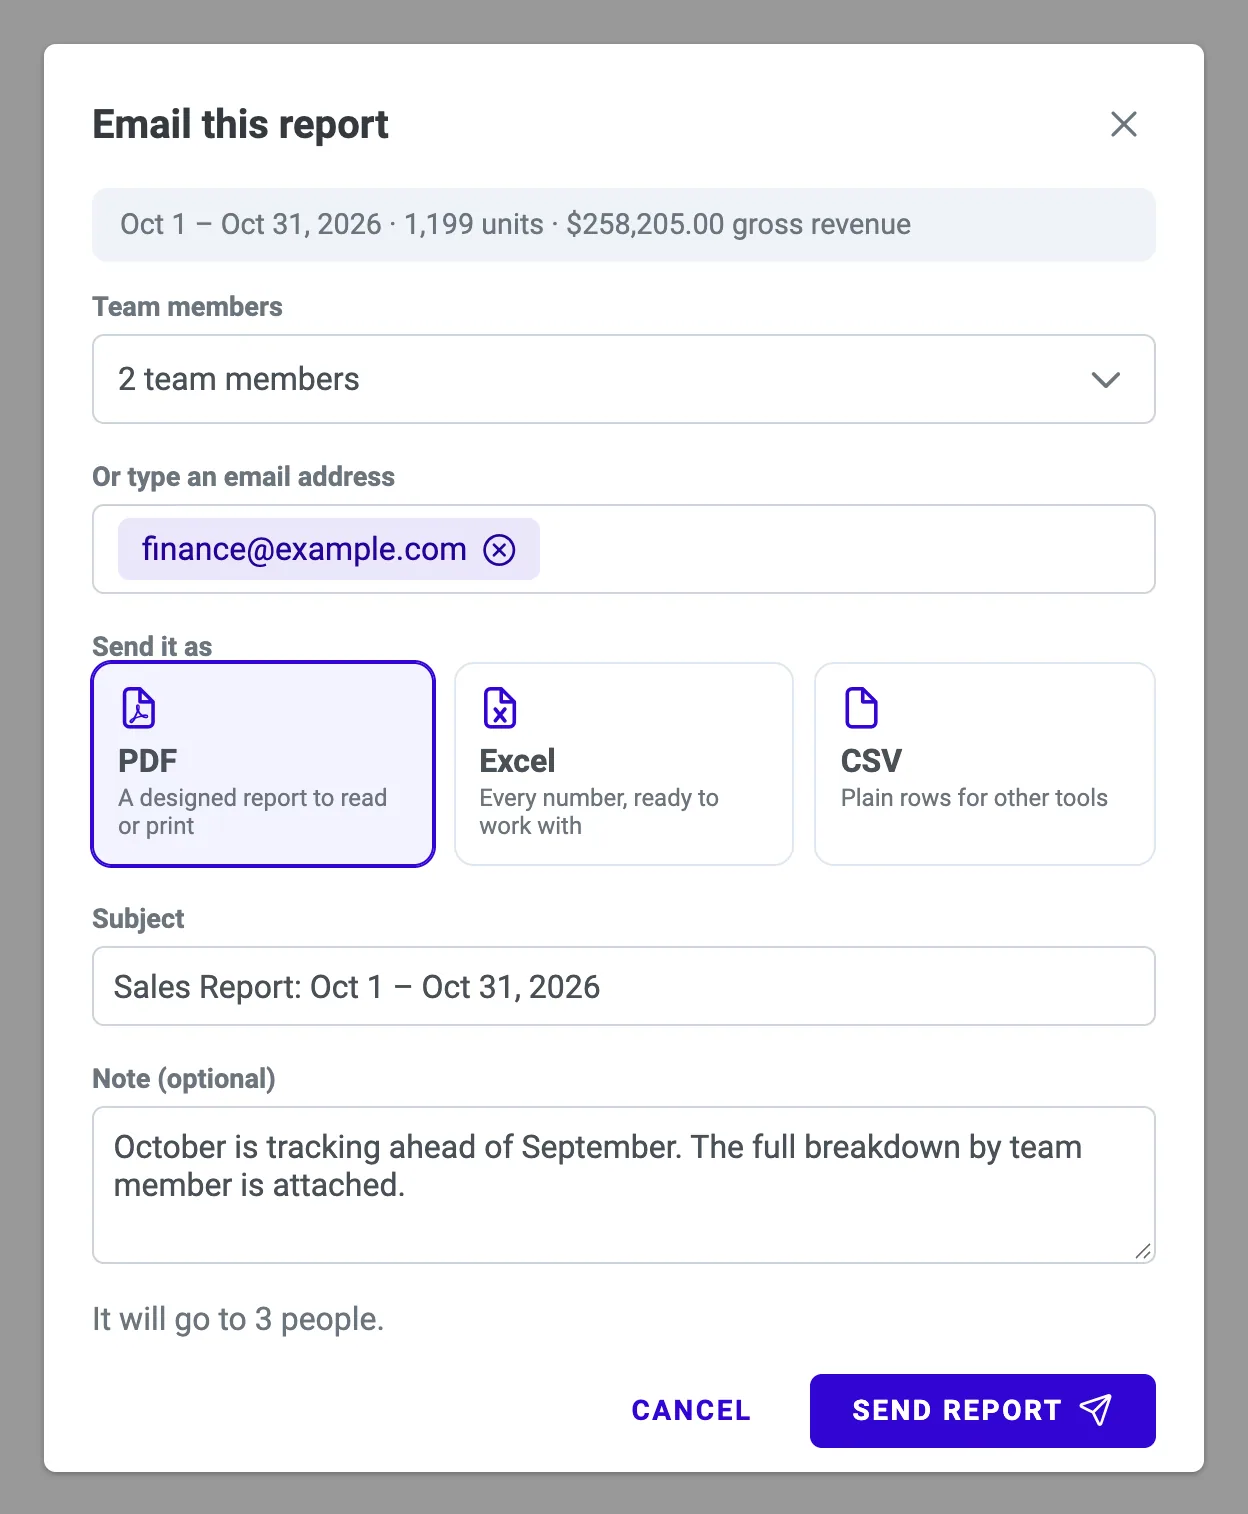The width and height of the screenshot is (1248, 1514).
Task: Click 'Plain rows for other tools' description
Action: pyautogui.click(x=974, y=798)
